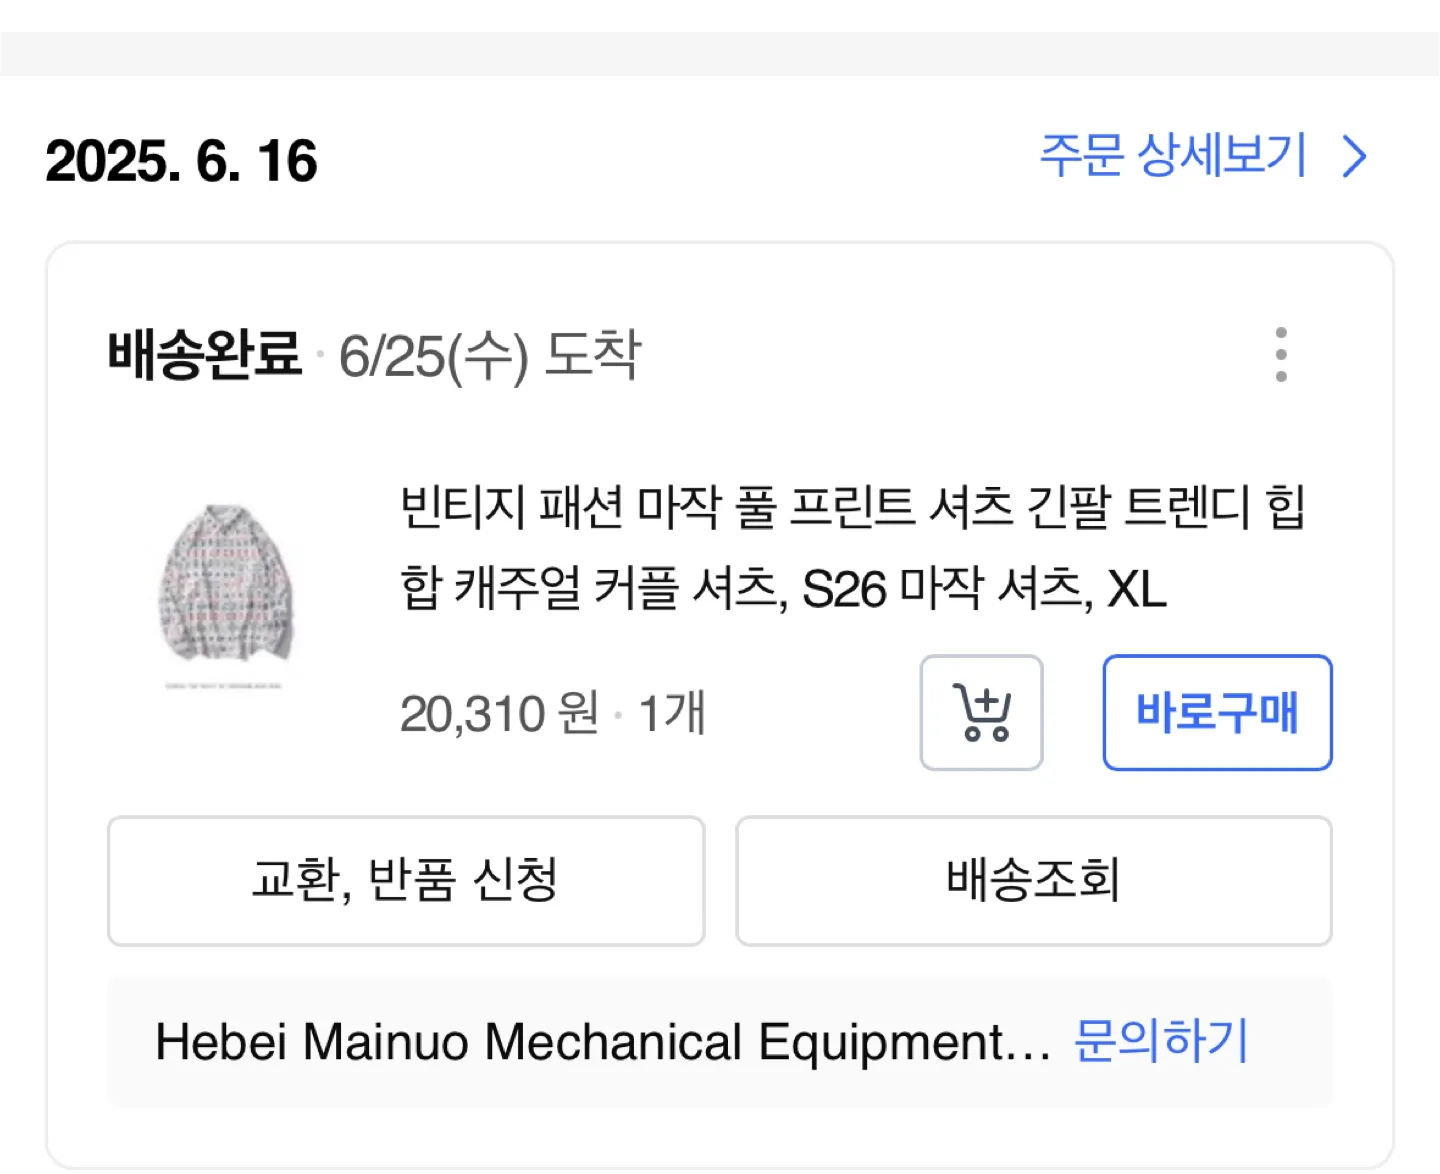Add the shirt to cart via cart icon
Screen dimensions: 1440x1174
[981, 713]
